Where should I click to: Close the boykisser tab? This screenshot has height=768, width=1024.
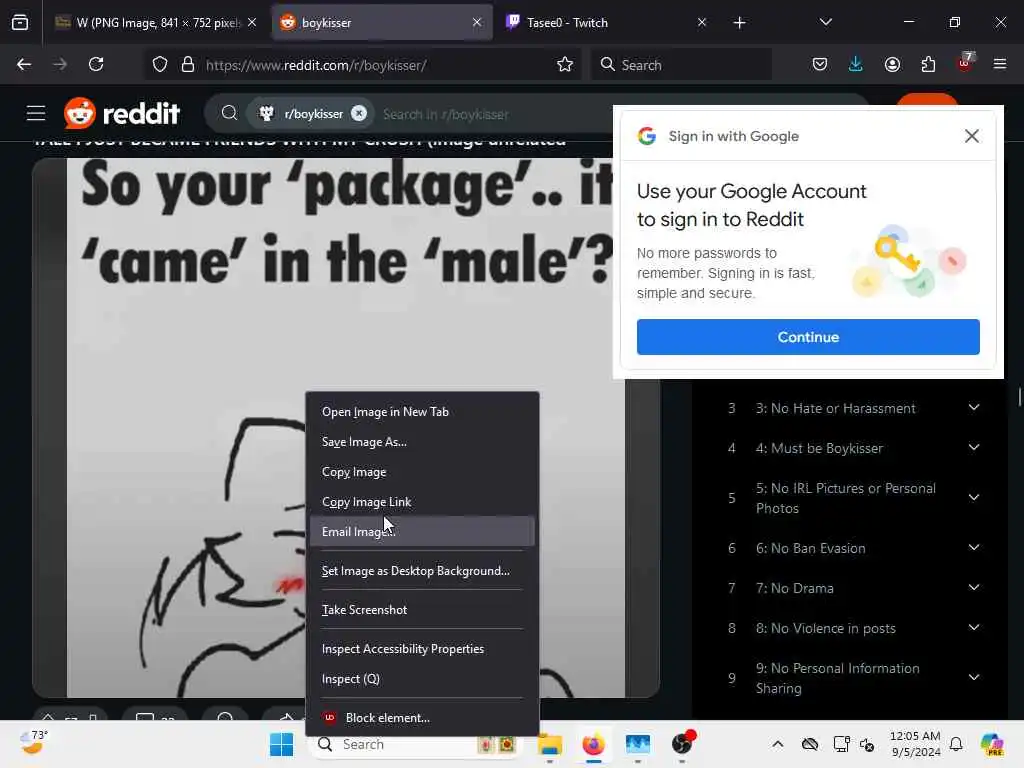click(x=477, y=22)
